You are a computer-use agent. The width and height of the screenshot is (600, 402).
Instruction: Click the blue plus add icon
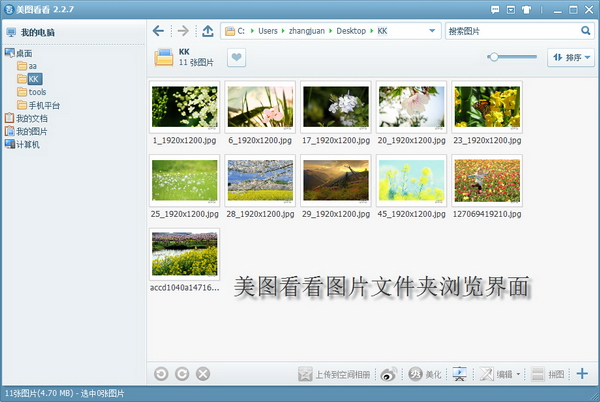582,374
